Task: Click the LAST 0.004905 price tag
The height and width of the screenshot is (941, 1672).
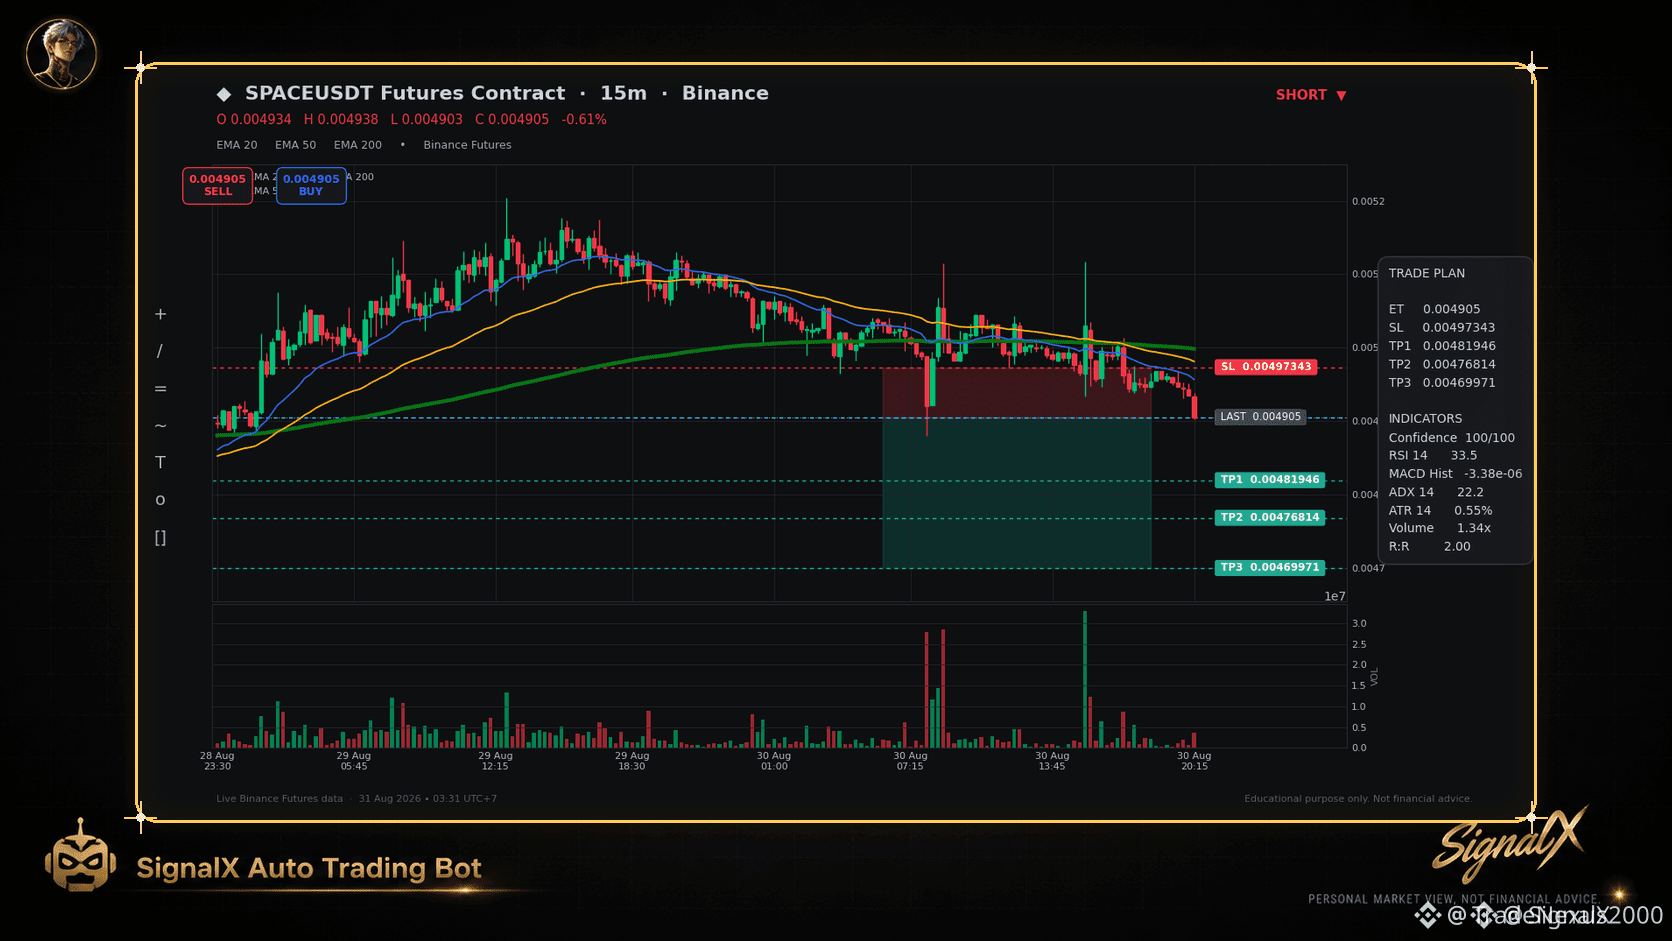Action: (1261, 417)
